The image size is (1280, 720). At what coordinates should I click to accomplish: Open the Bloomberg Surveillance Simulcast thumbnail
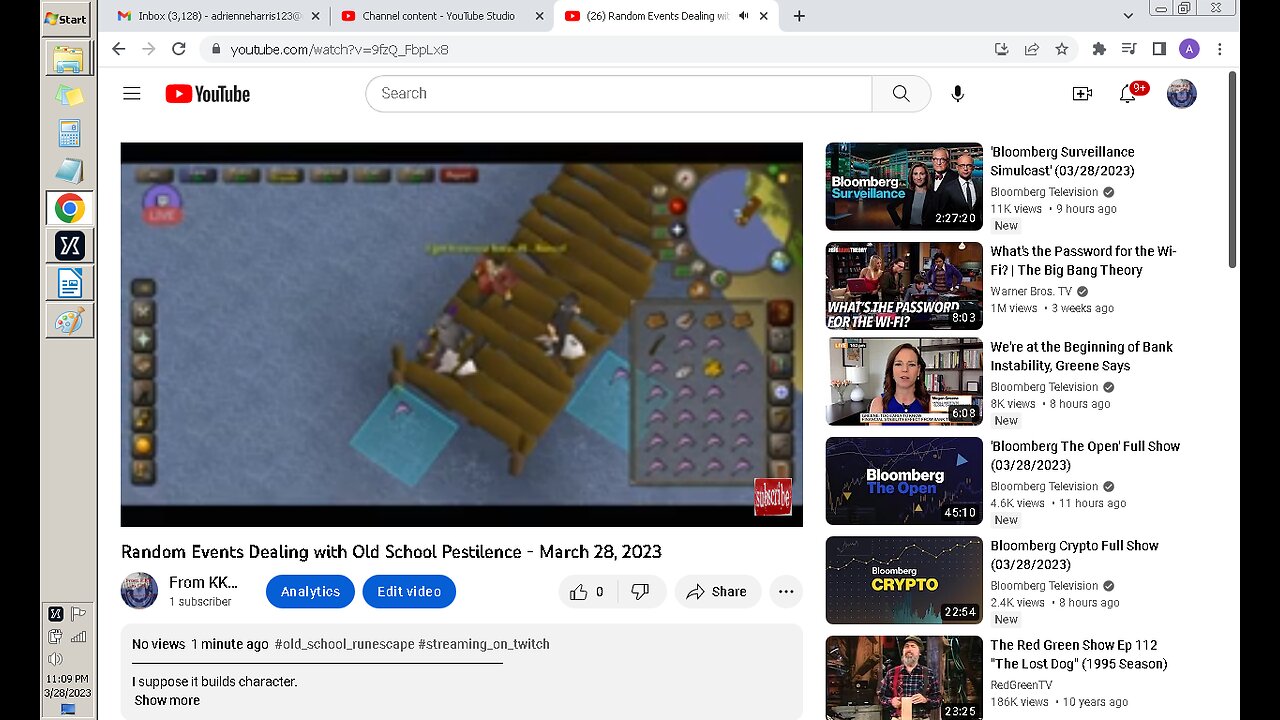click(x=904, y=186)
